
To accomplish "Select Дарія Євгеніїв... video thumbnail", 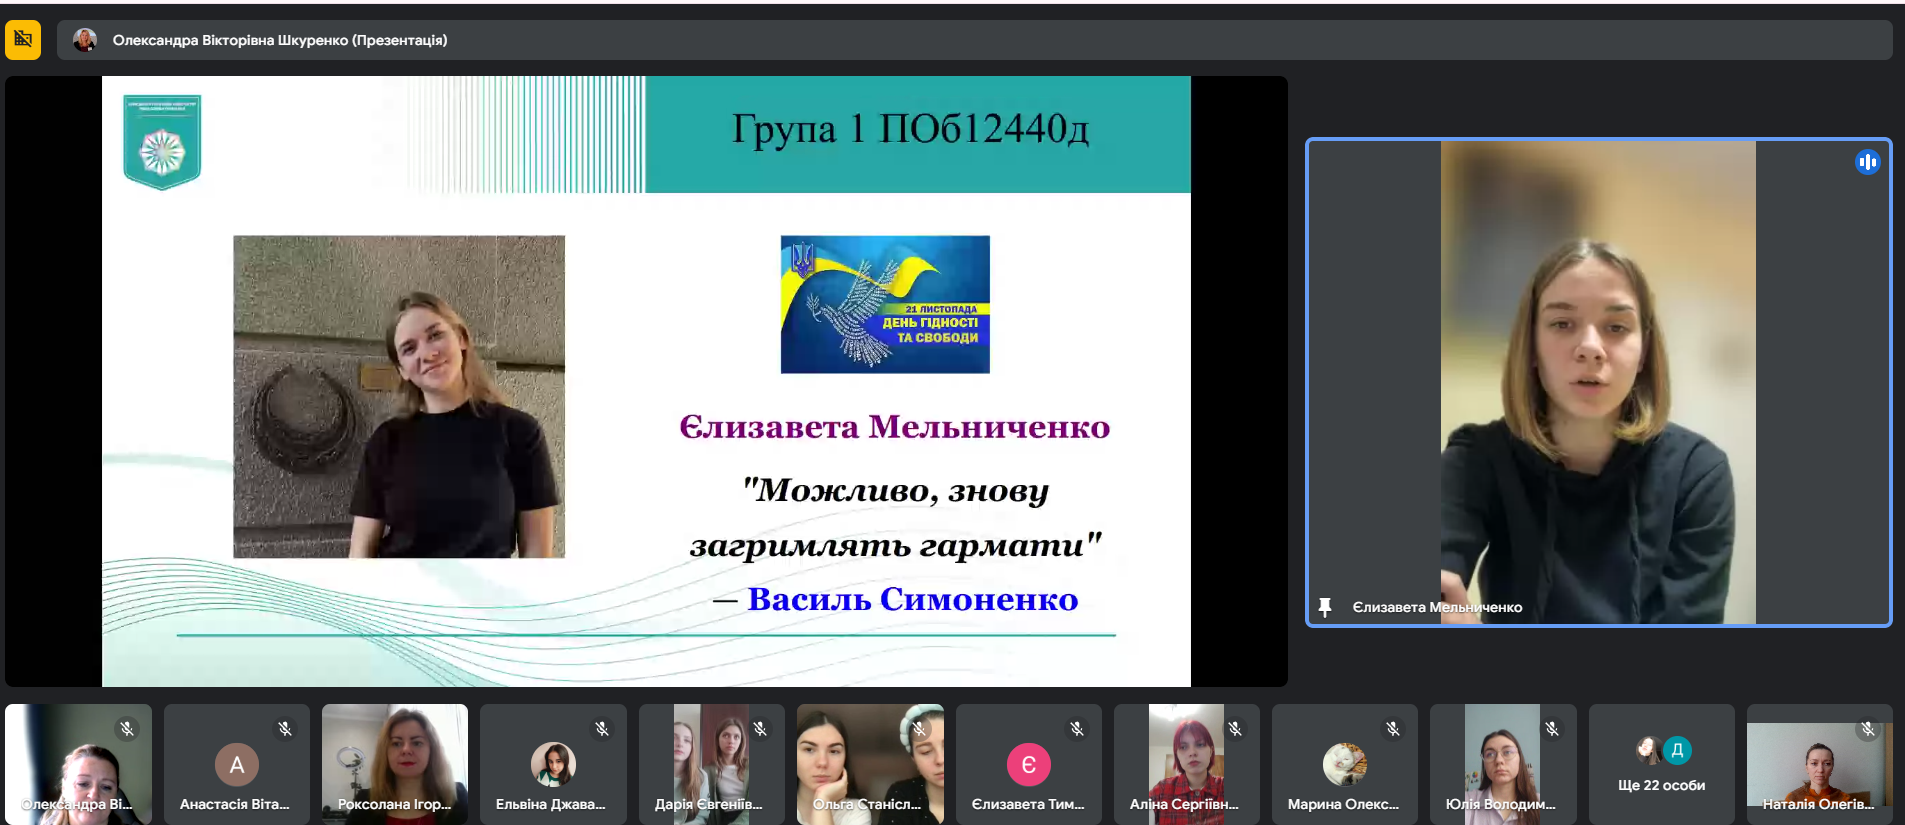I will tap(711, 762).
